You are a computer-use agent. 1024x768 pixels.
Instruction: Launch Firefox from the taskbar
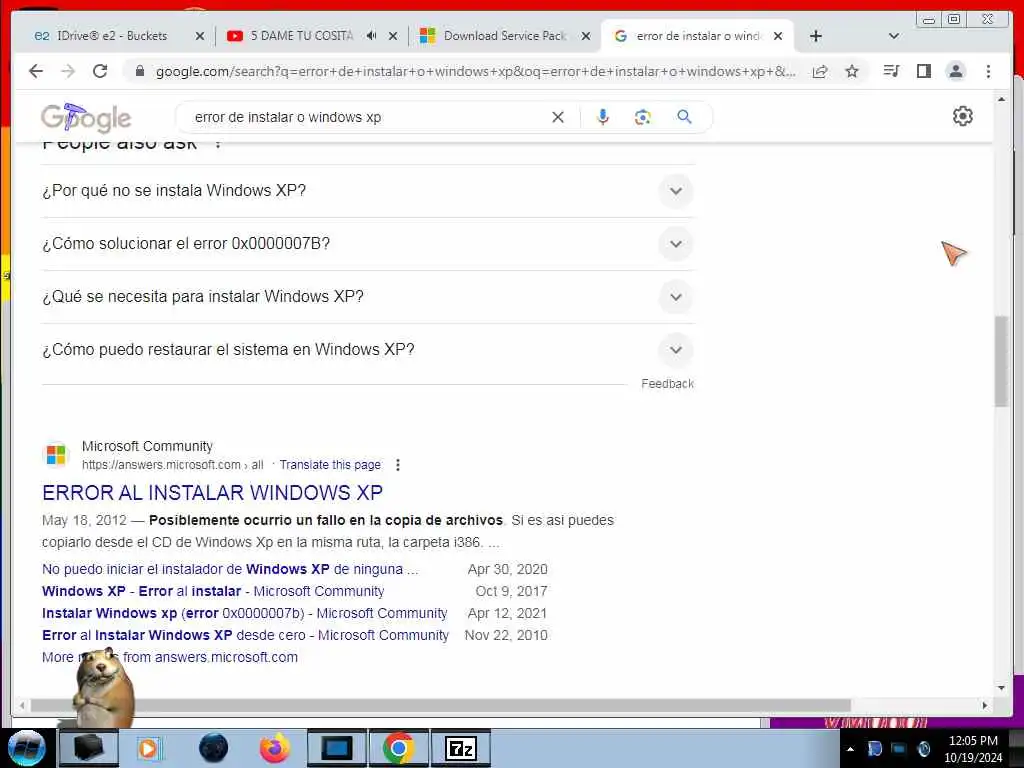(275, 748)
